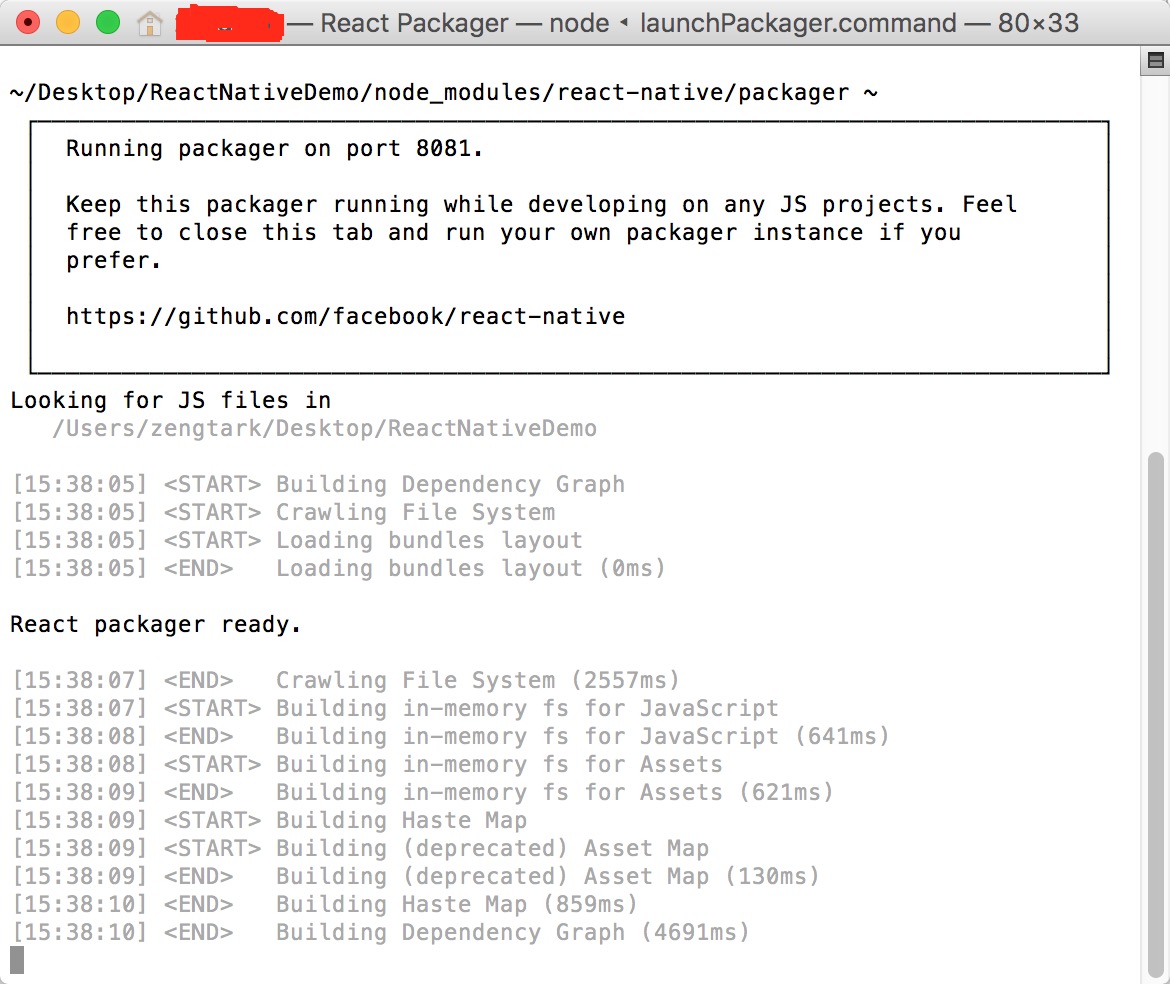Image resolution: width=1170 pixels, height=984 pixels.
Task: Click the 'React packager ready.' line
Action: (x=155, y=624)
